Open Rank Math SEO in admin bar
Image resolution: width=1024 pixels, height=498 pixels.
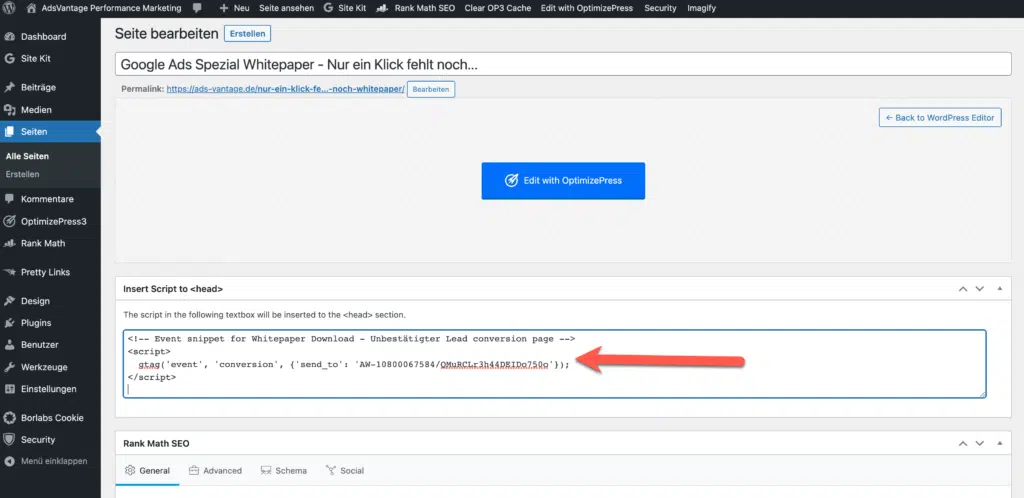(x=416, y=8)
